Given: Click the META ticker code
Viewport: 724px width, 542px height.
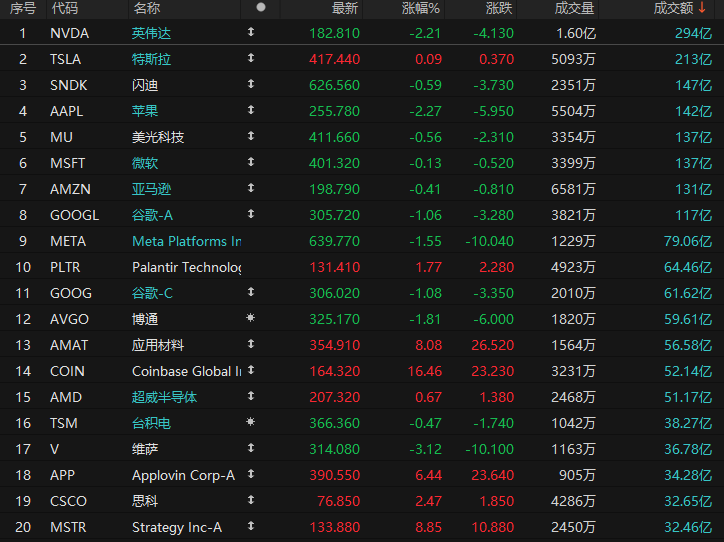Looking at the screenshot, I should pyautogui.click(x=68, y=241).
